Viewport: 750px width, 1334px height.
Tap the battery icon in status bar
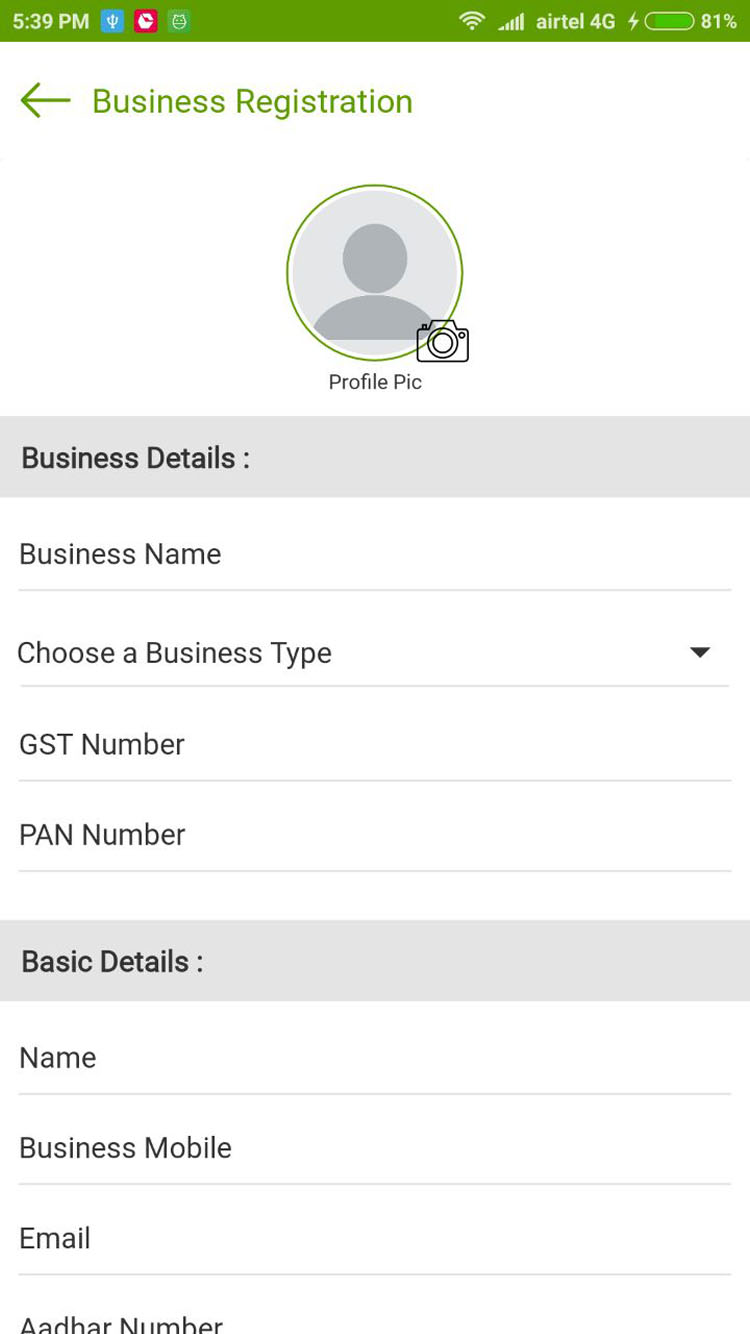[669, 21]
